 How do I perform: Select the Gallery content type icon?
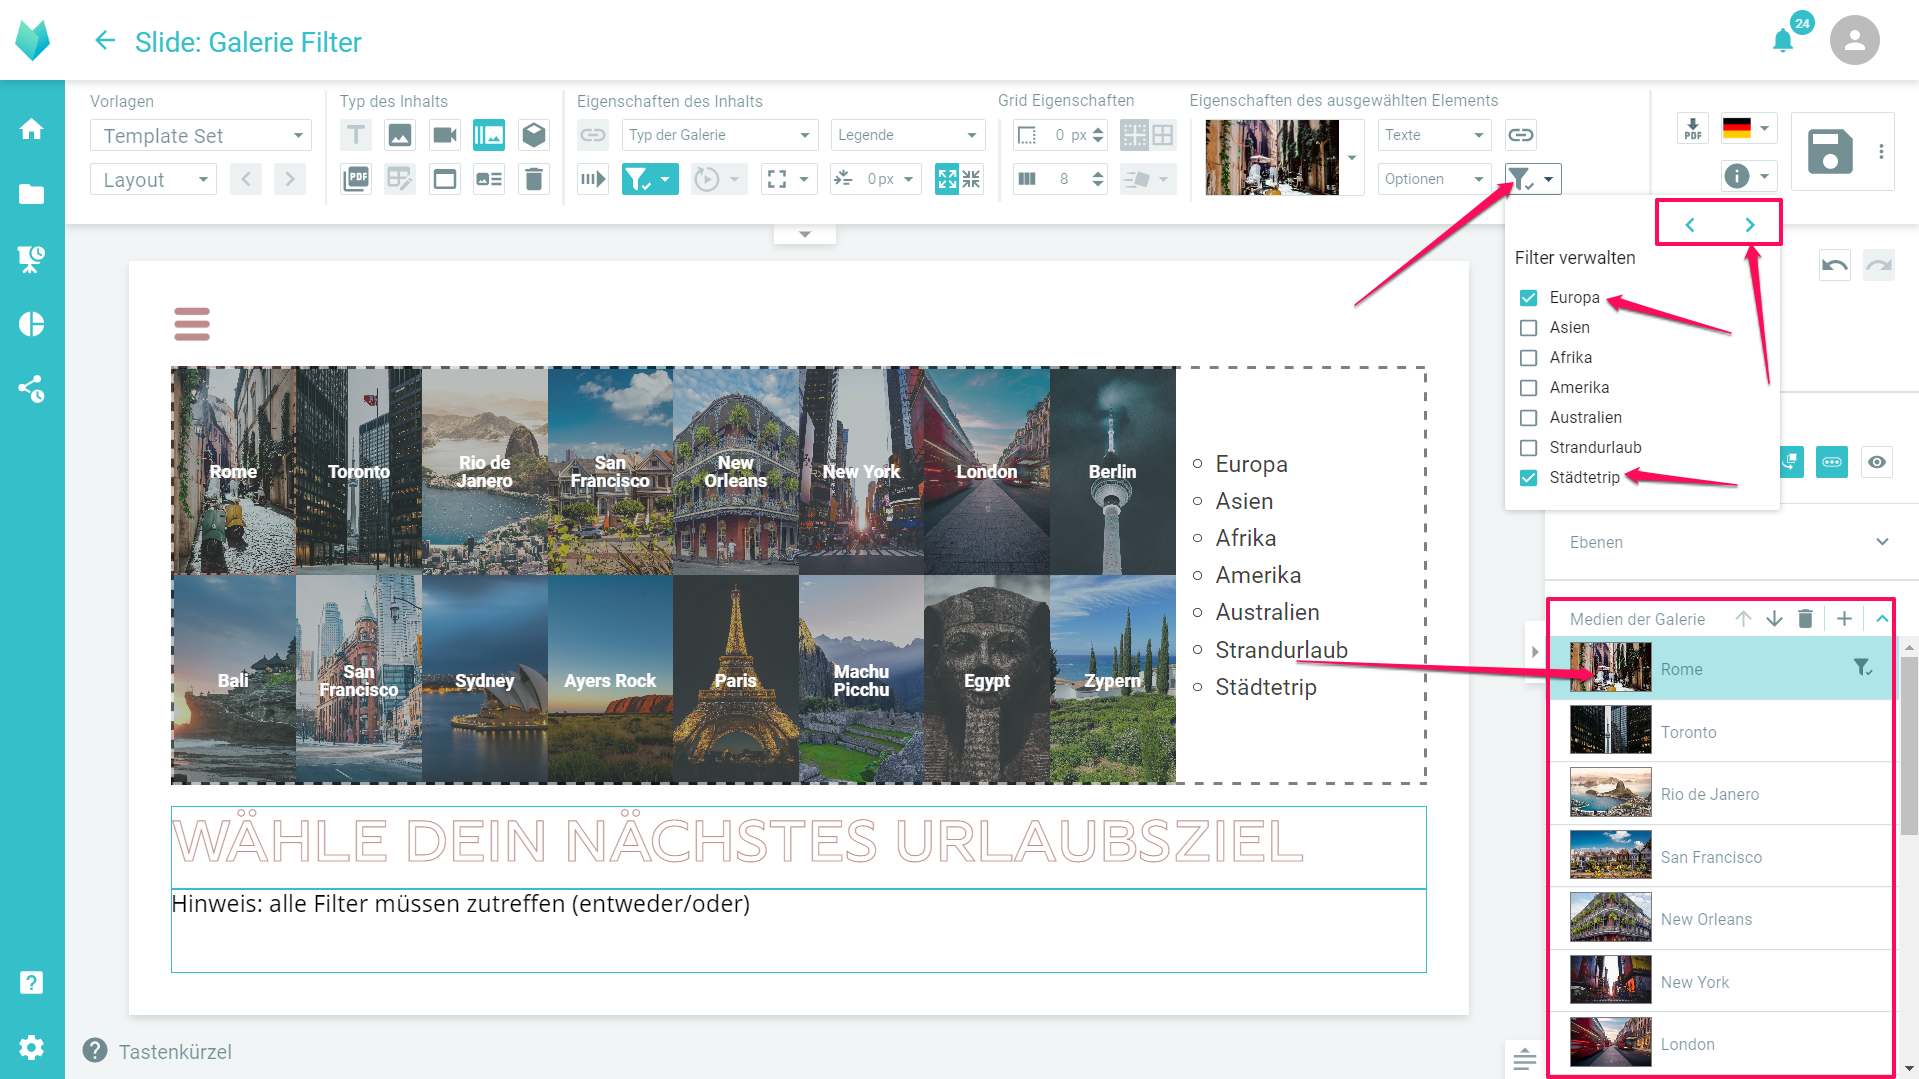tap(489, 135)
